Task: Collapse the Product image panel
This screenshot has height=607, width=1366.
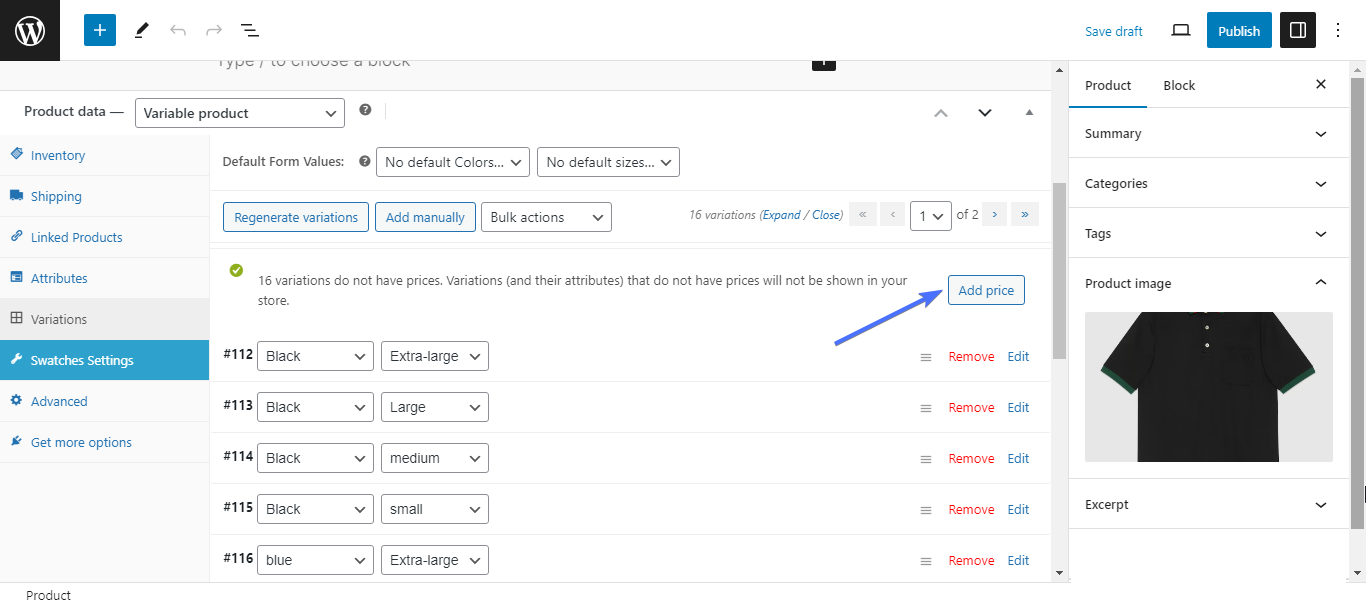Action: pos(1208,283)
